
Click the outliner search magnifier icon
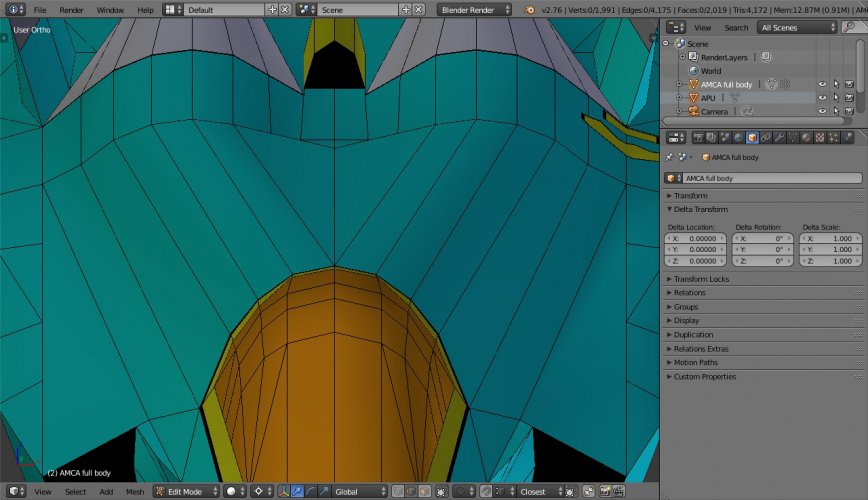[849, 27]
